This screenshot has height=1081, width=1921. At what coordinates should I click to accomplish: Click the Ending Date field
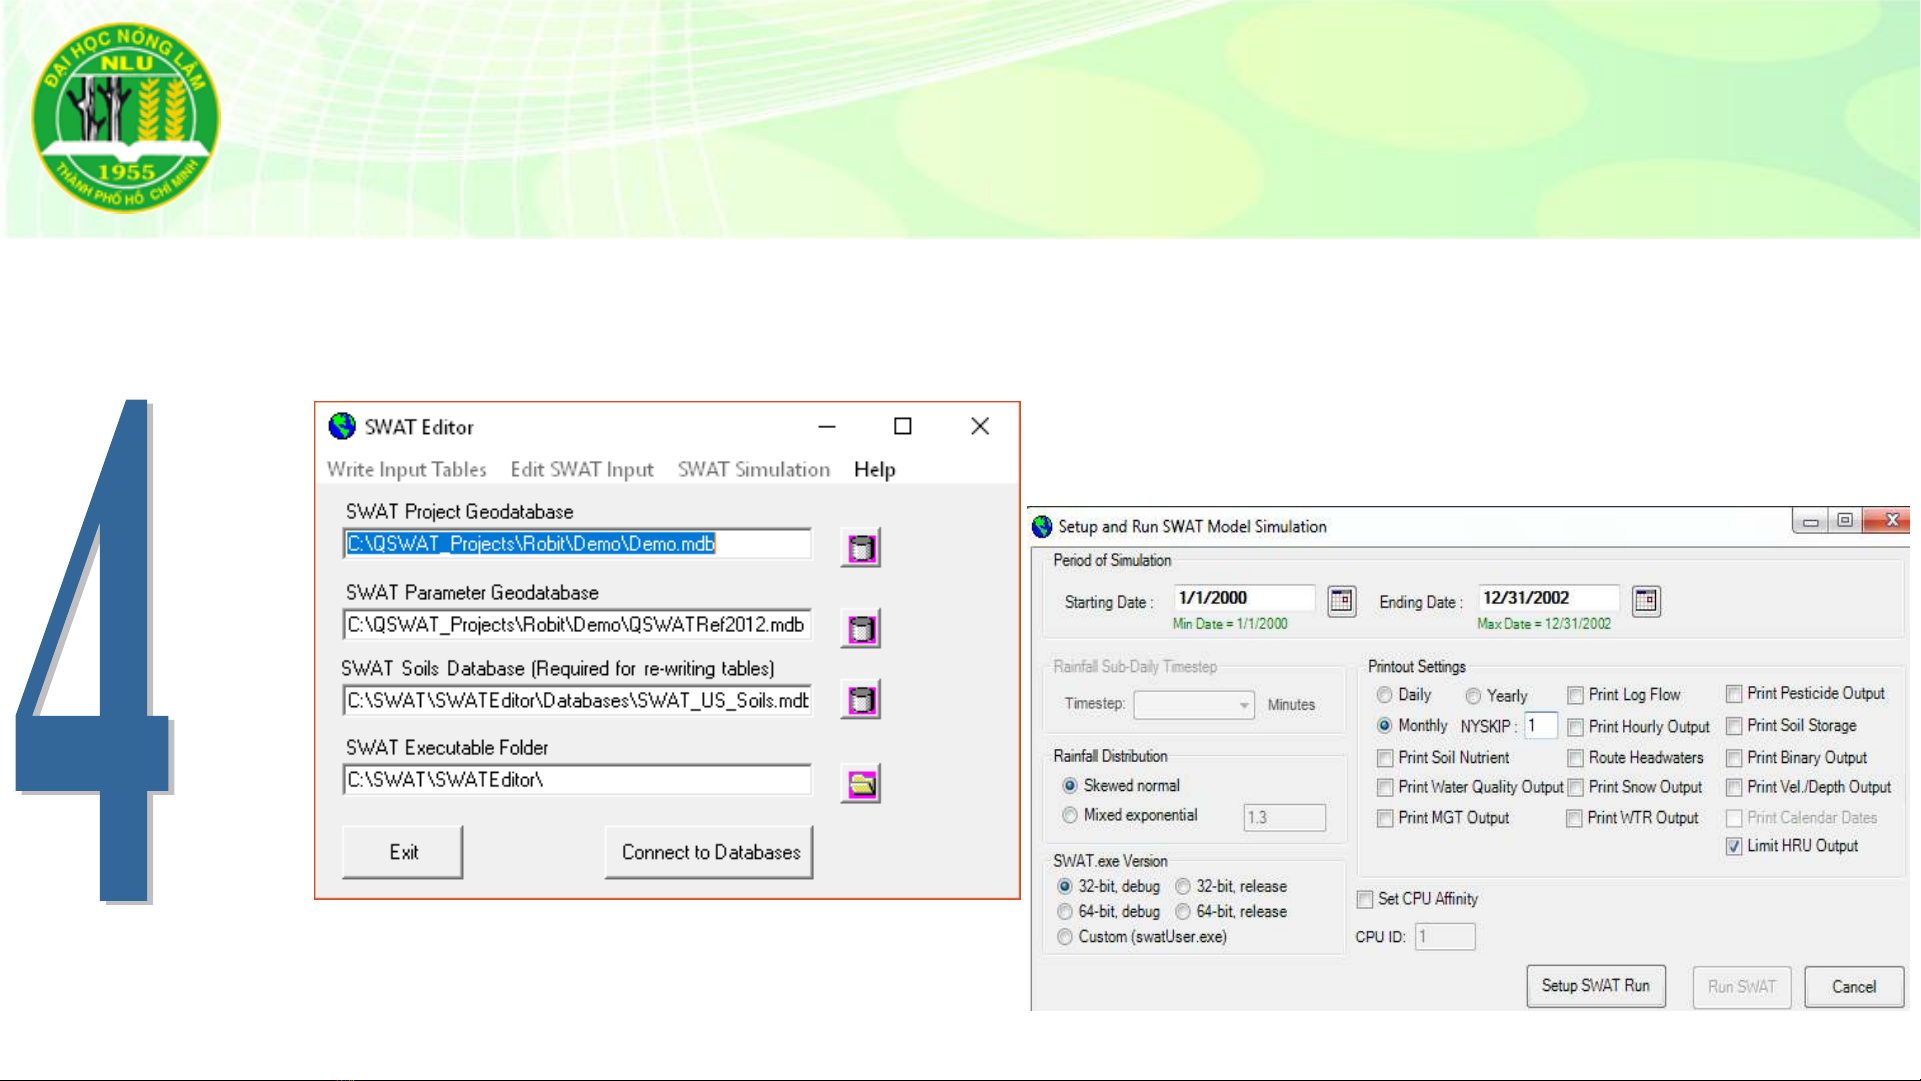click(1549, 598)
